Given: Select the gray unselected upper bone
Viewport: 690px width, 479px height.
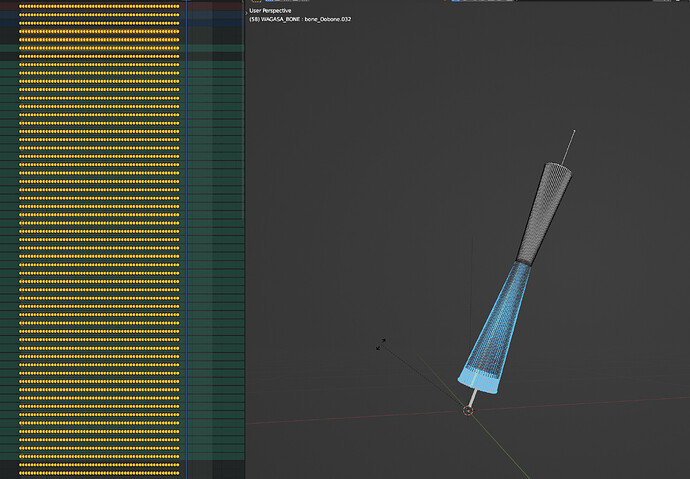Looking at the screenshot, I should click(x=544, y=214).
